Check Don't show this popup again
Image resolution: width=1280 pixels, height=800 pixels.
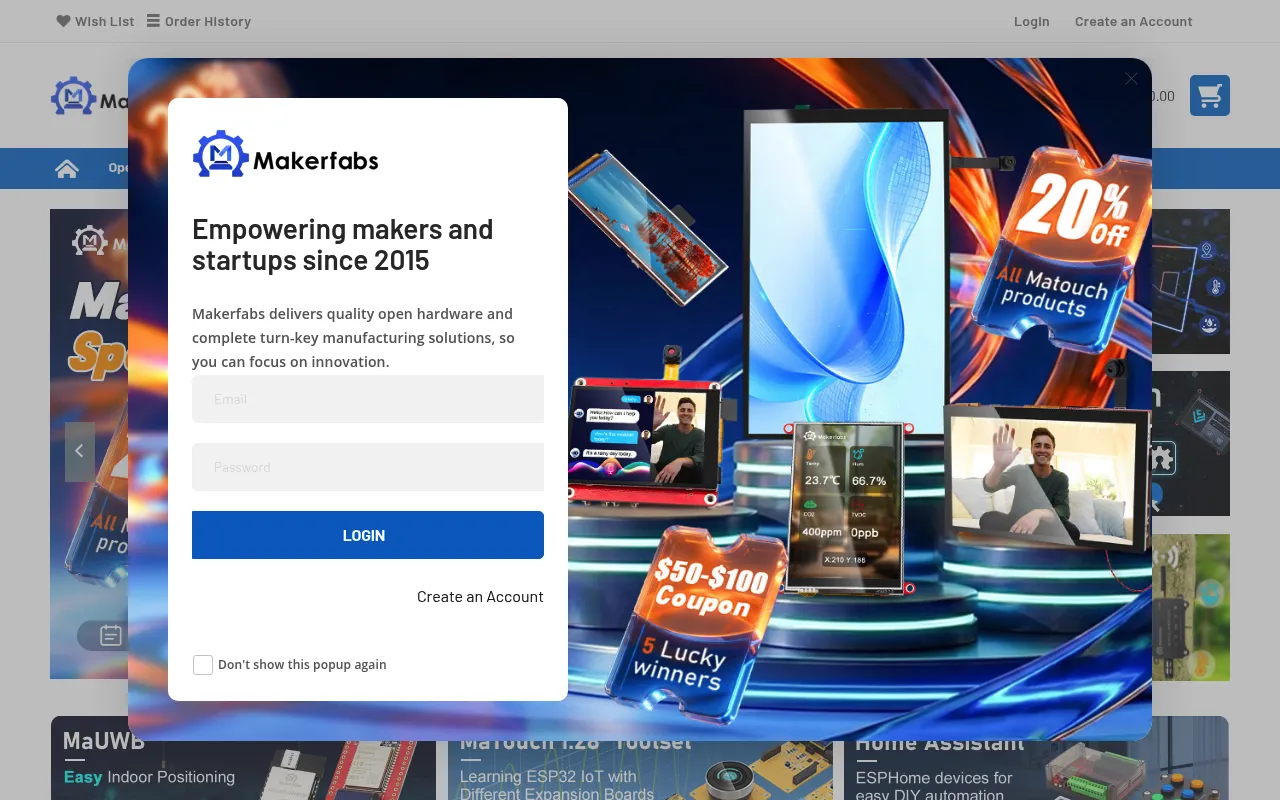[203, 665]
